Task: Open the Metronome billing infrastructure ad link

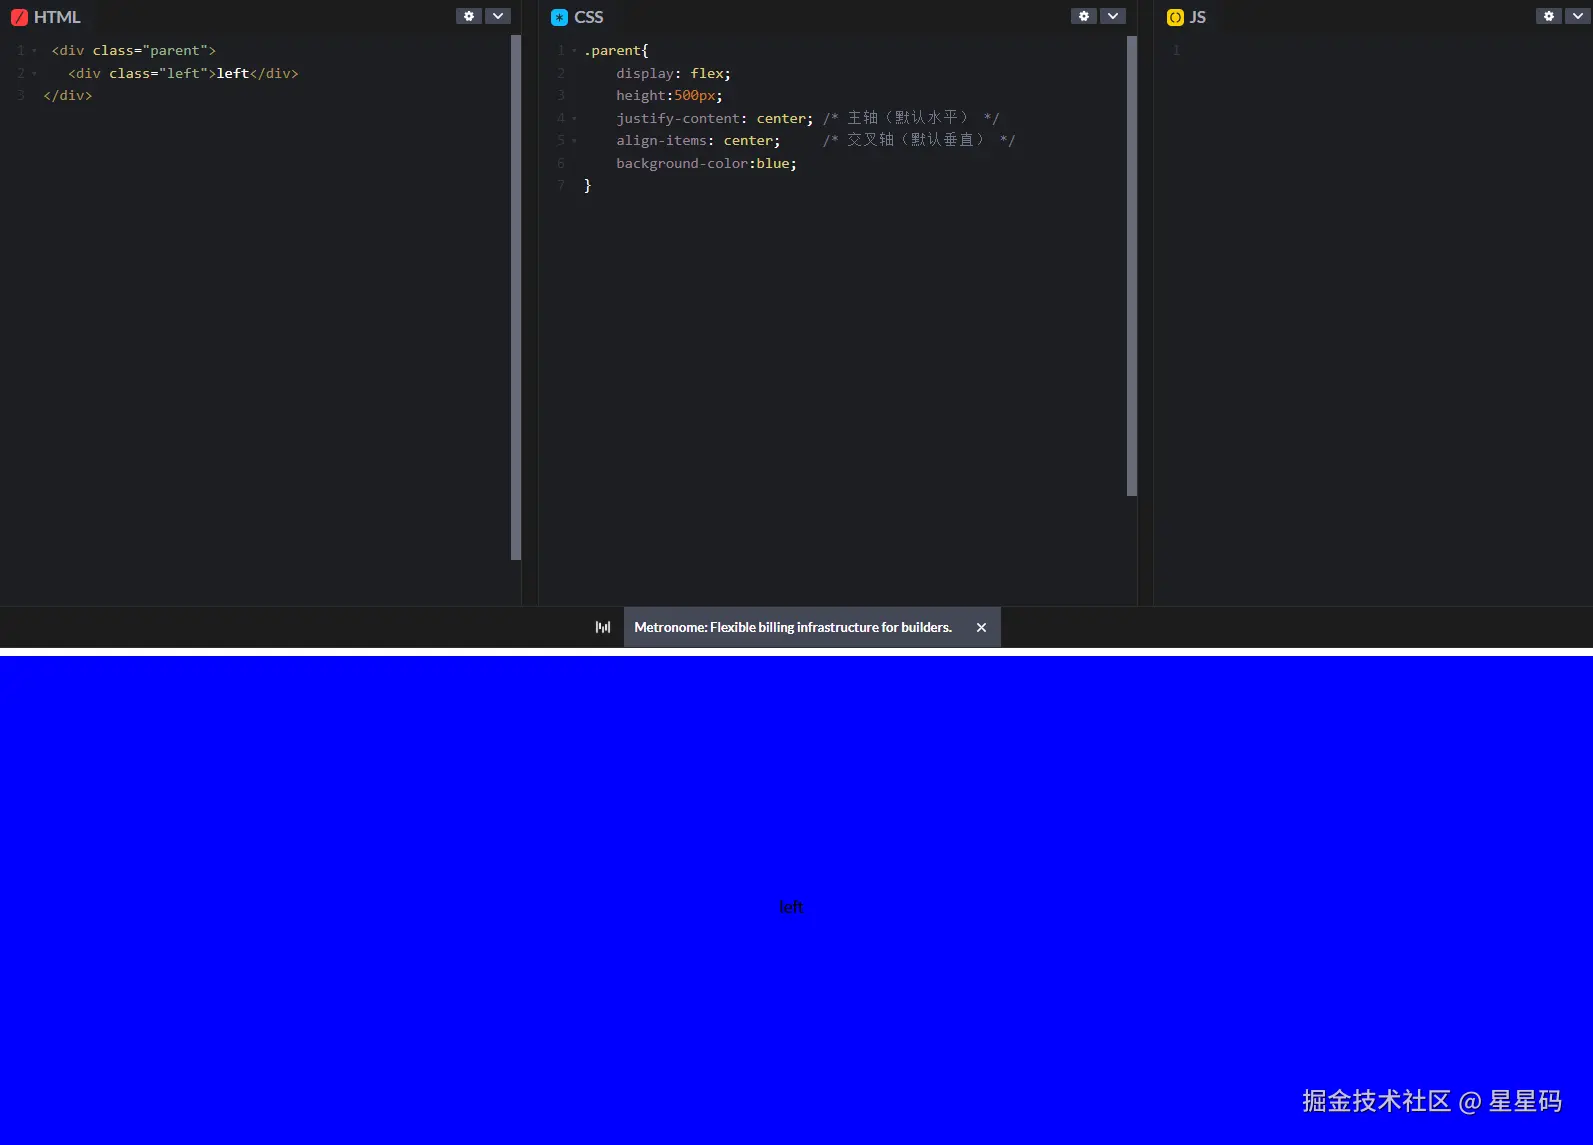Action: 793,627
